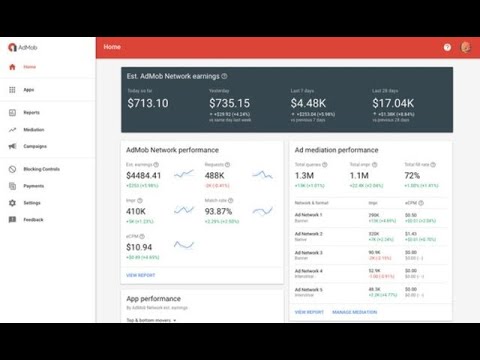Click the eCPM sparkline chart
Screen dimensions: 480x360
[x=184, y=246]
